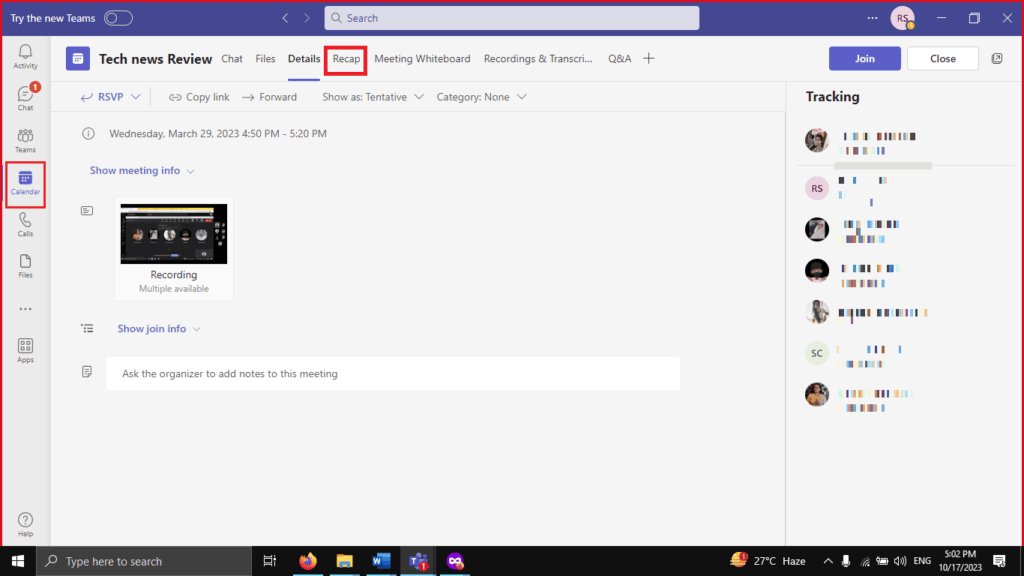Open volume control in system tray
The width and height of the screenshot is (1024, 576).
900,561
